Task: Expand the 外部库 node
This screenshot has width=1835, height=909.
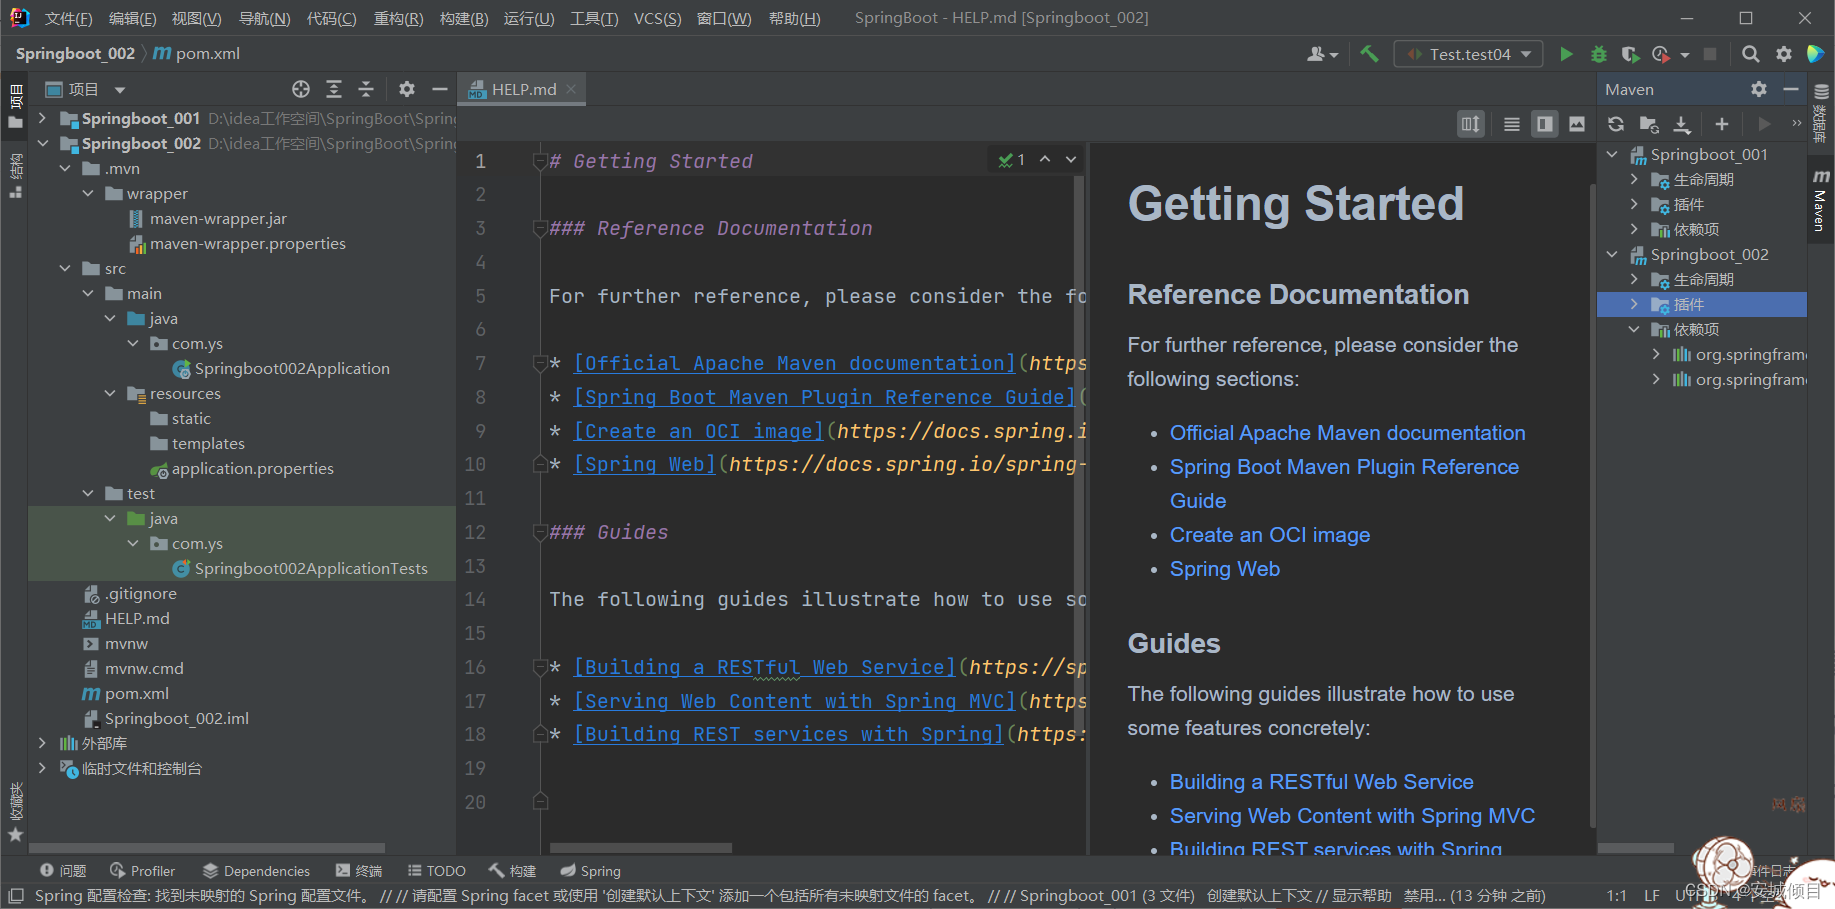Action: pyautogui.click(x=42, y=743)
